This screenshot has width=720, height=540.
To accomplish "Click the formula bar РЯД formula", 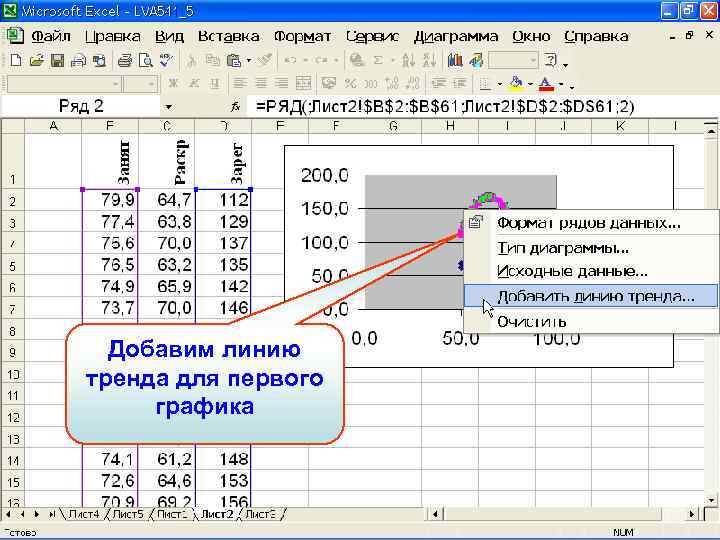I will (x=445, y=107).
